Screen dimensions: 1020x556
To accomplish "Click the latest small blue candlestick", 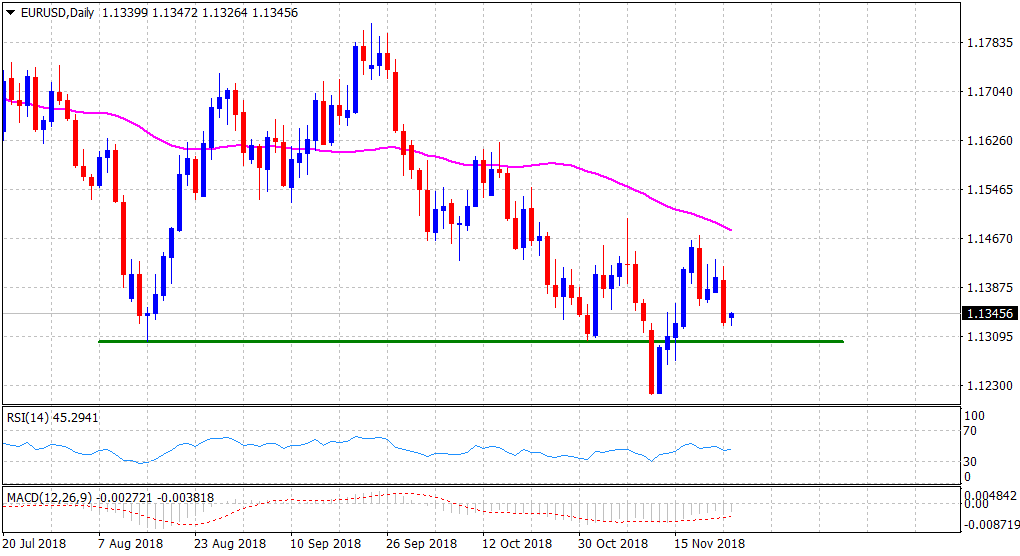I will pos(731,315).
